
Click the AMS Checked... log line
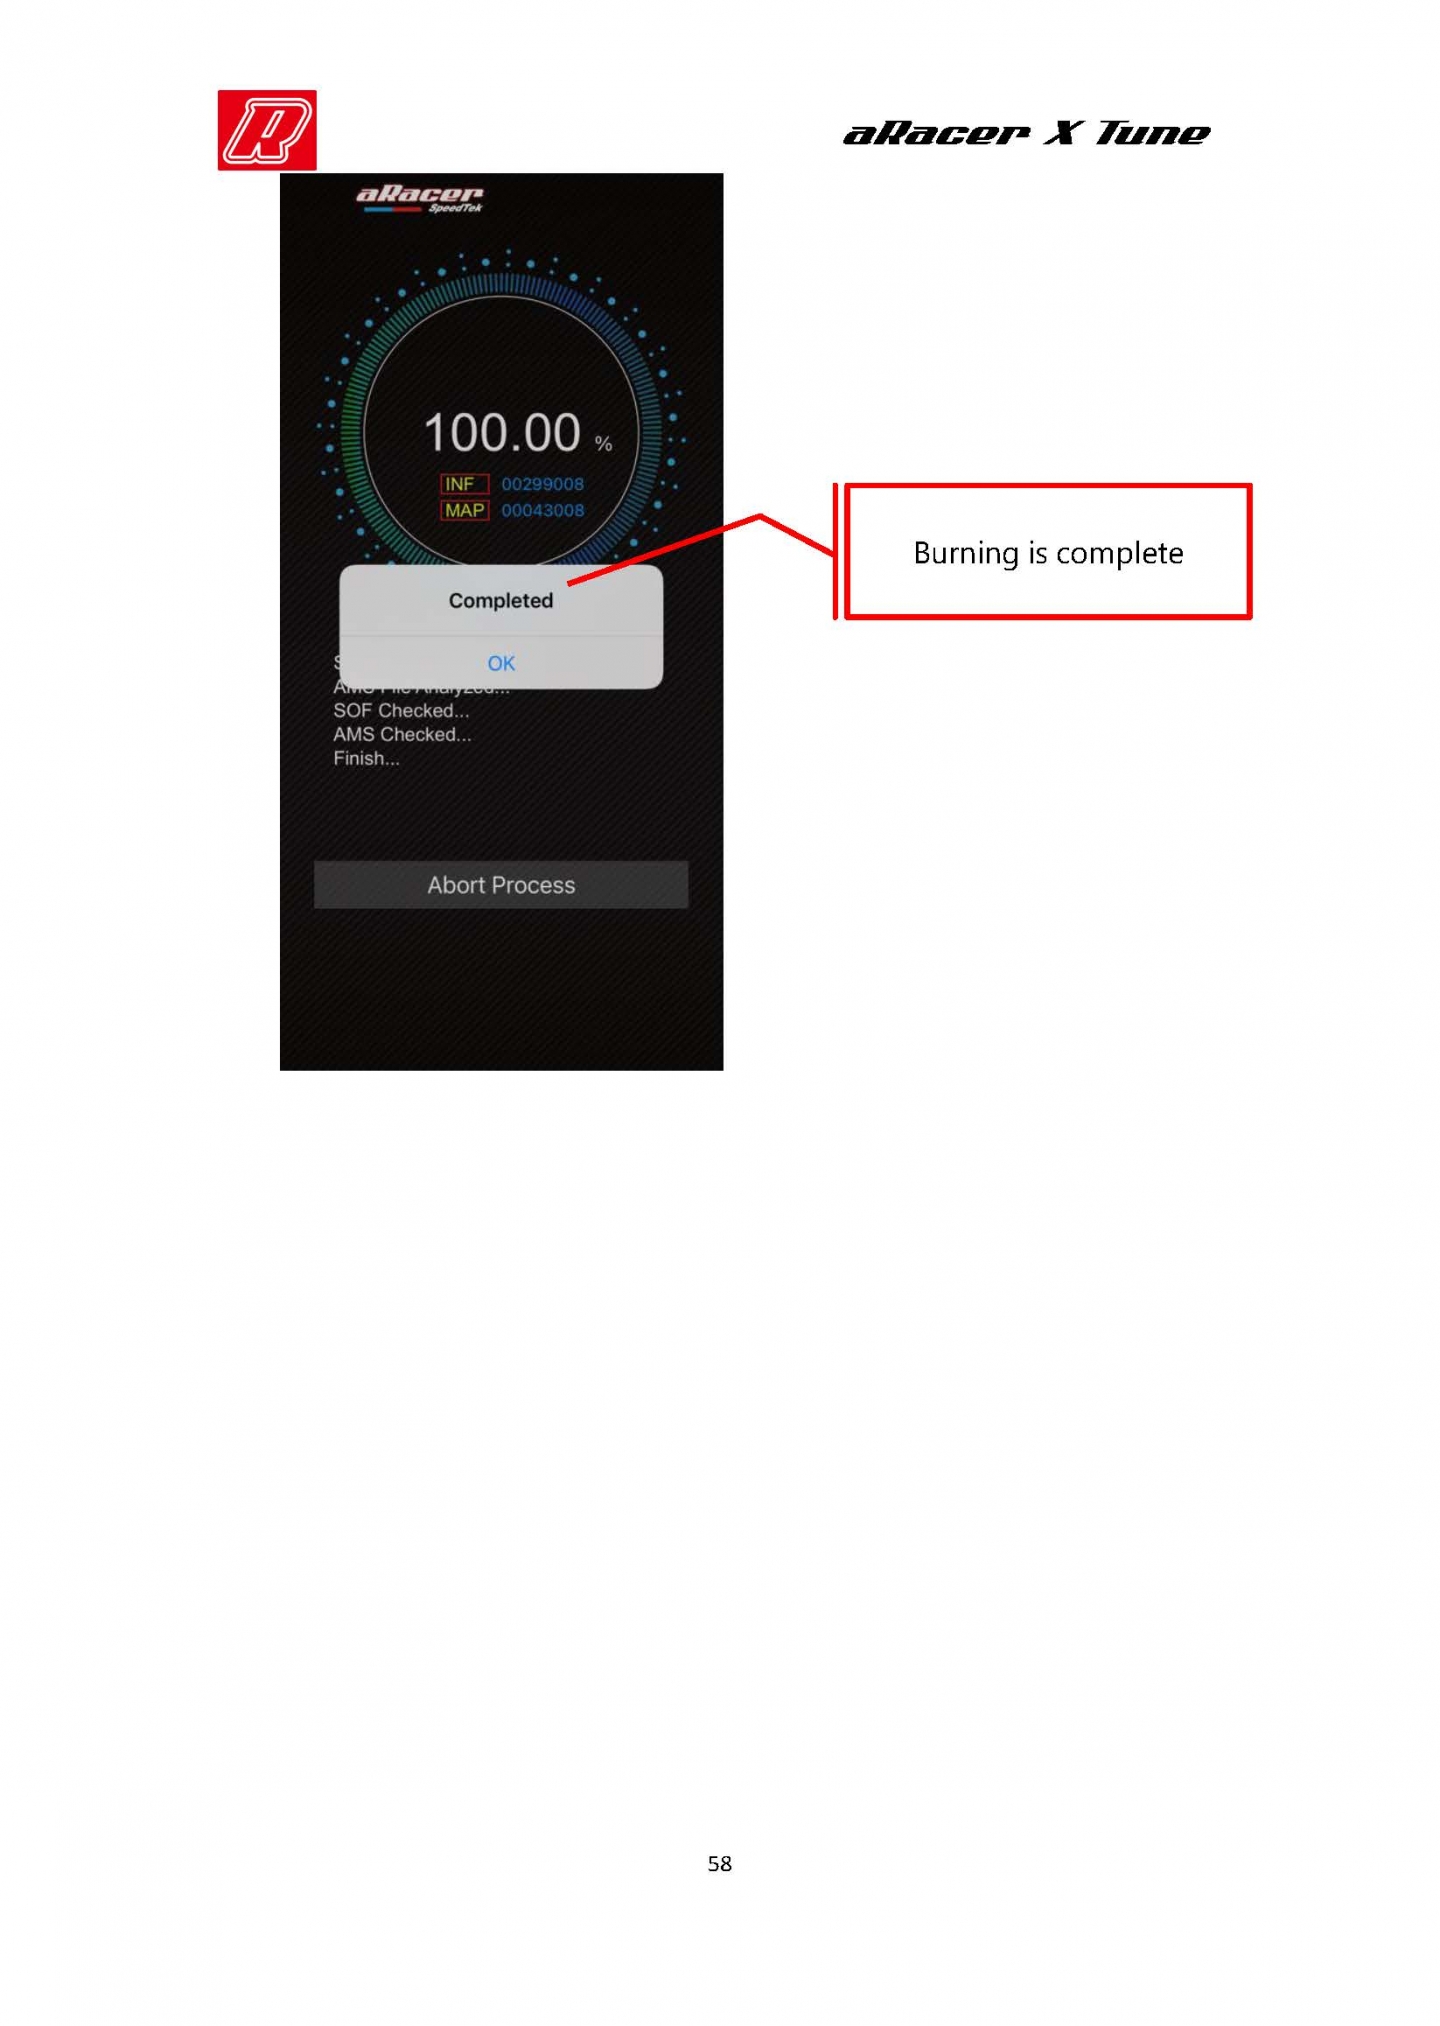[x=402, y=734]
